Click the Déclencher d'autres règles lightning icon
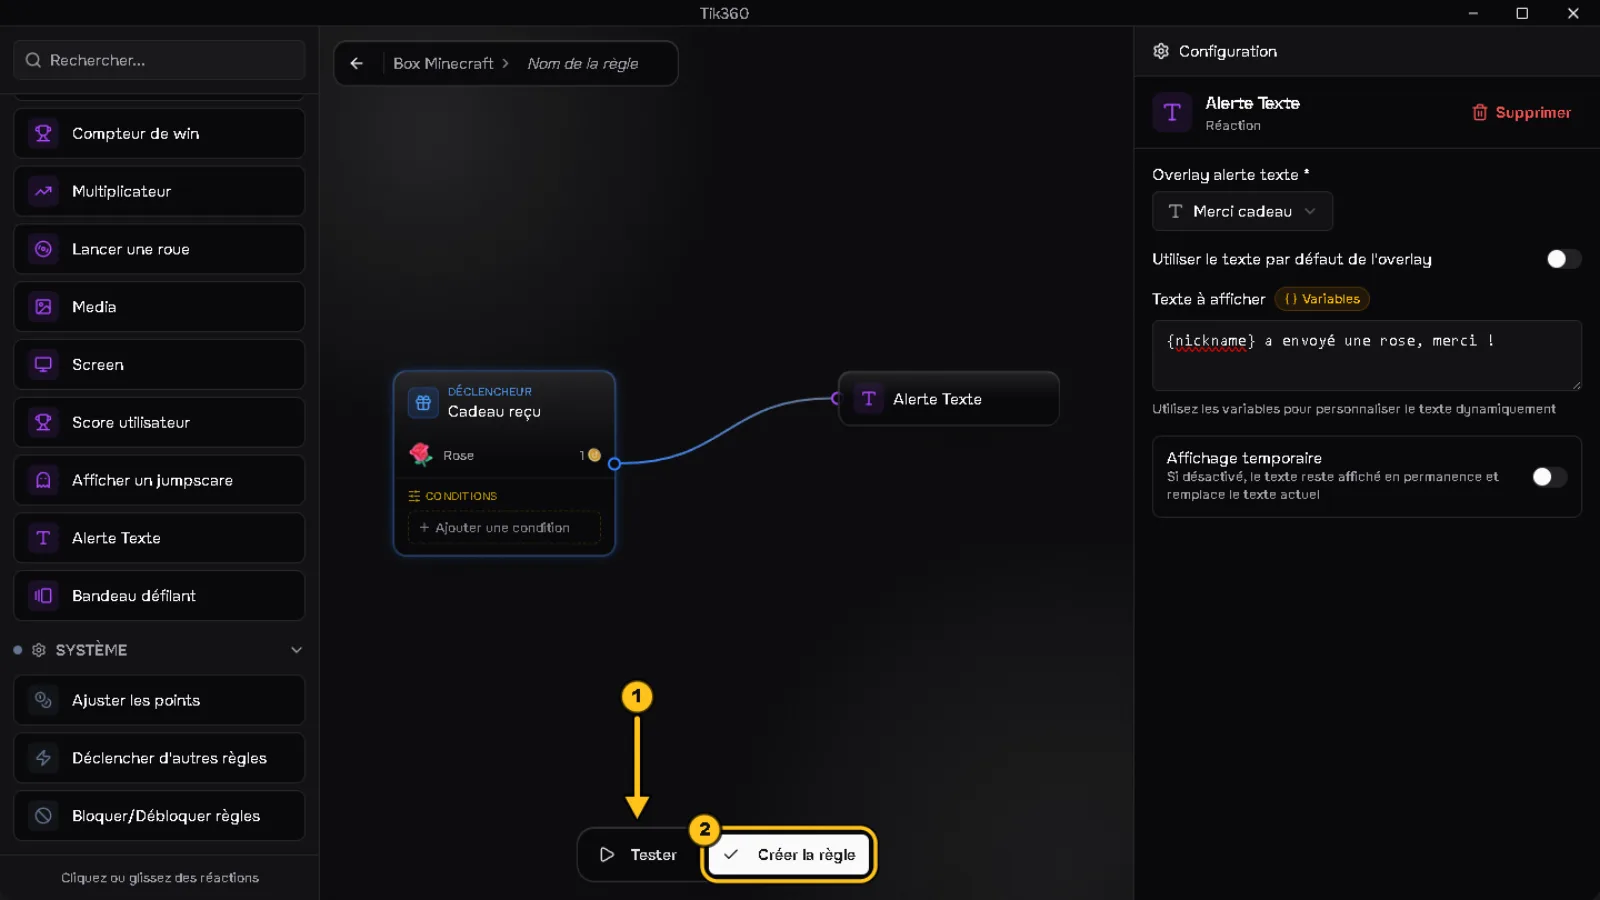The height and width of the screenshot is (900, 1600). (x=43, y=758)
